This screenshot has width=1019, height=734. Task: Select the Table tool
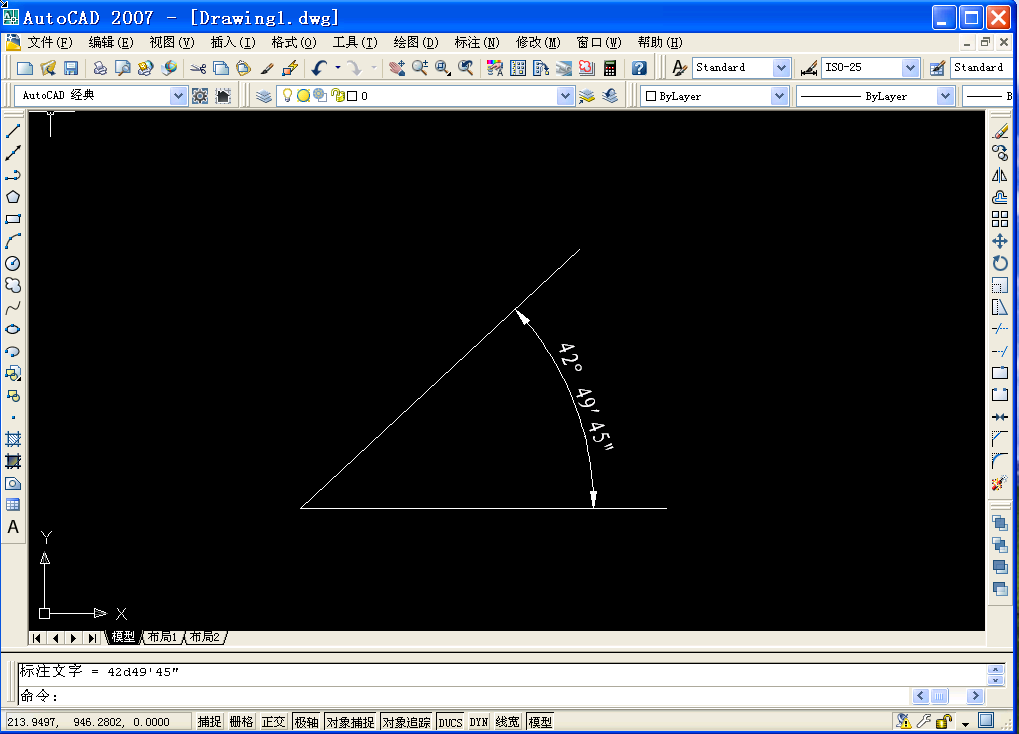[x=13, y=505]
